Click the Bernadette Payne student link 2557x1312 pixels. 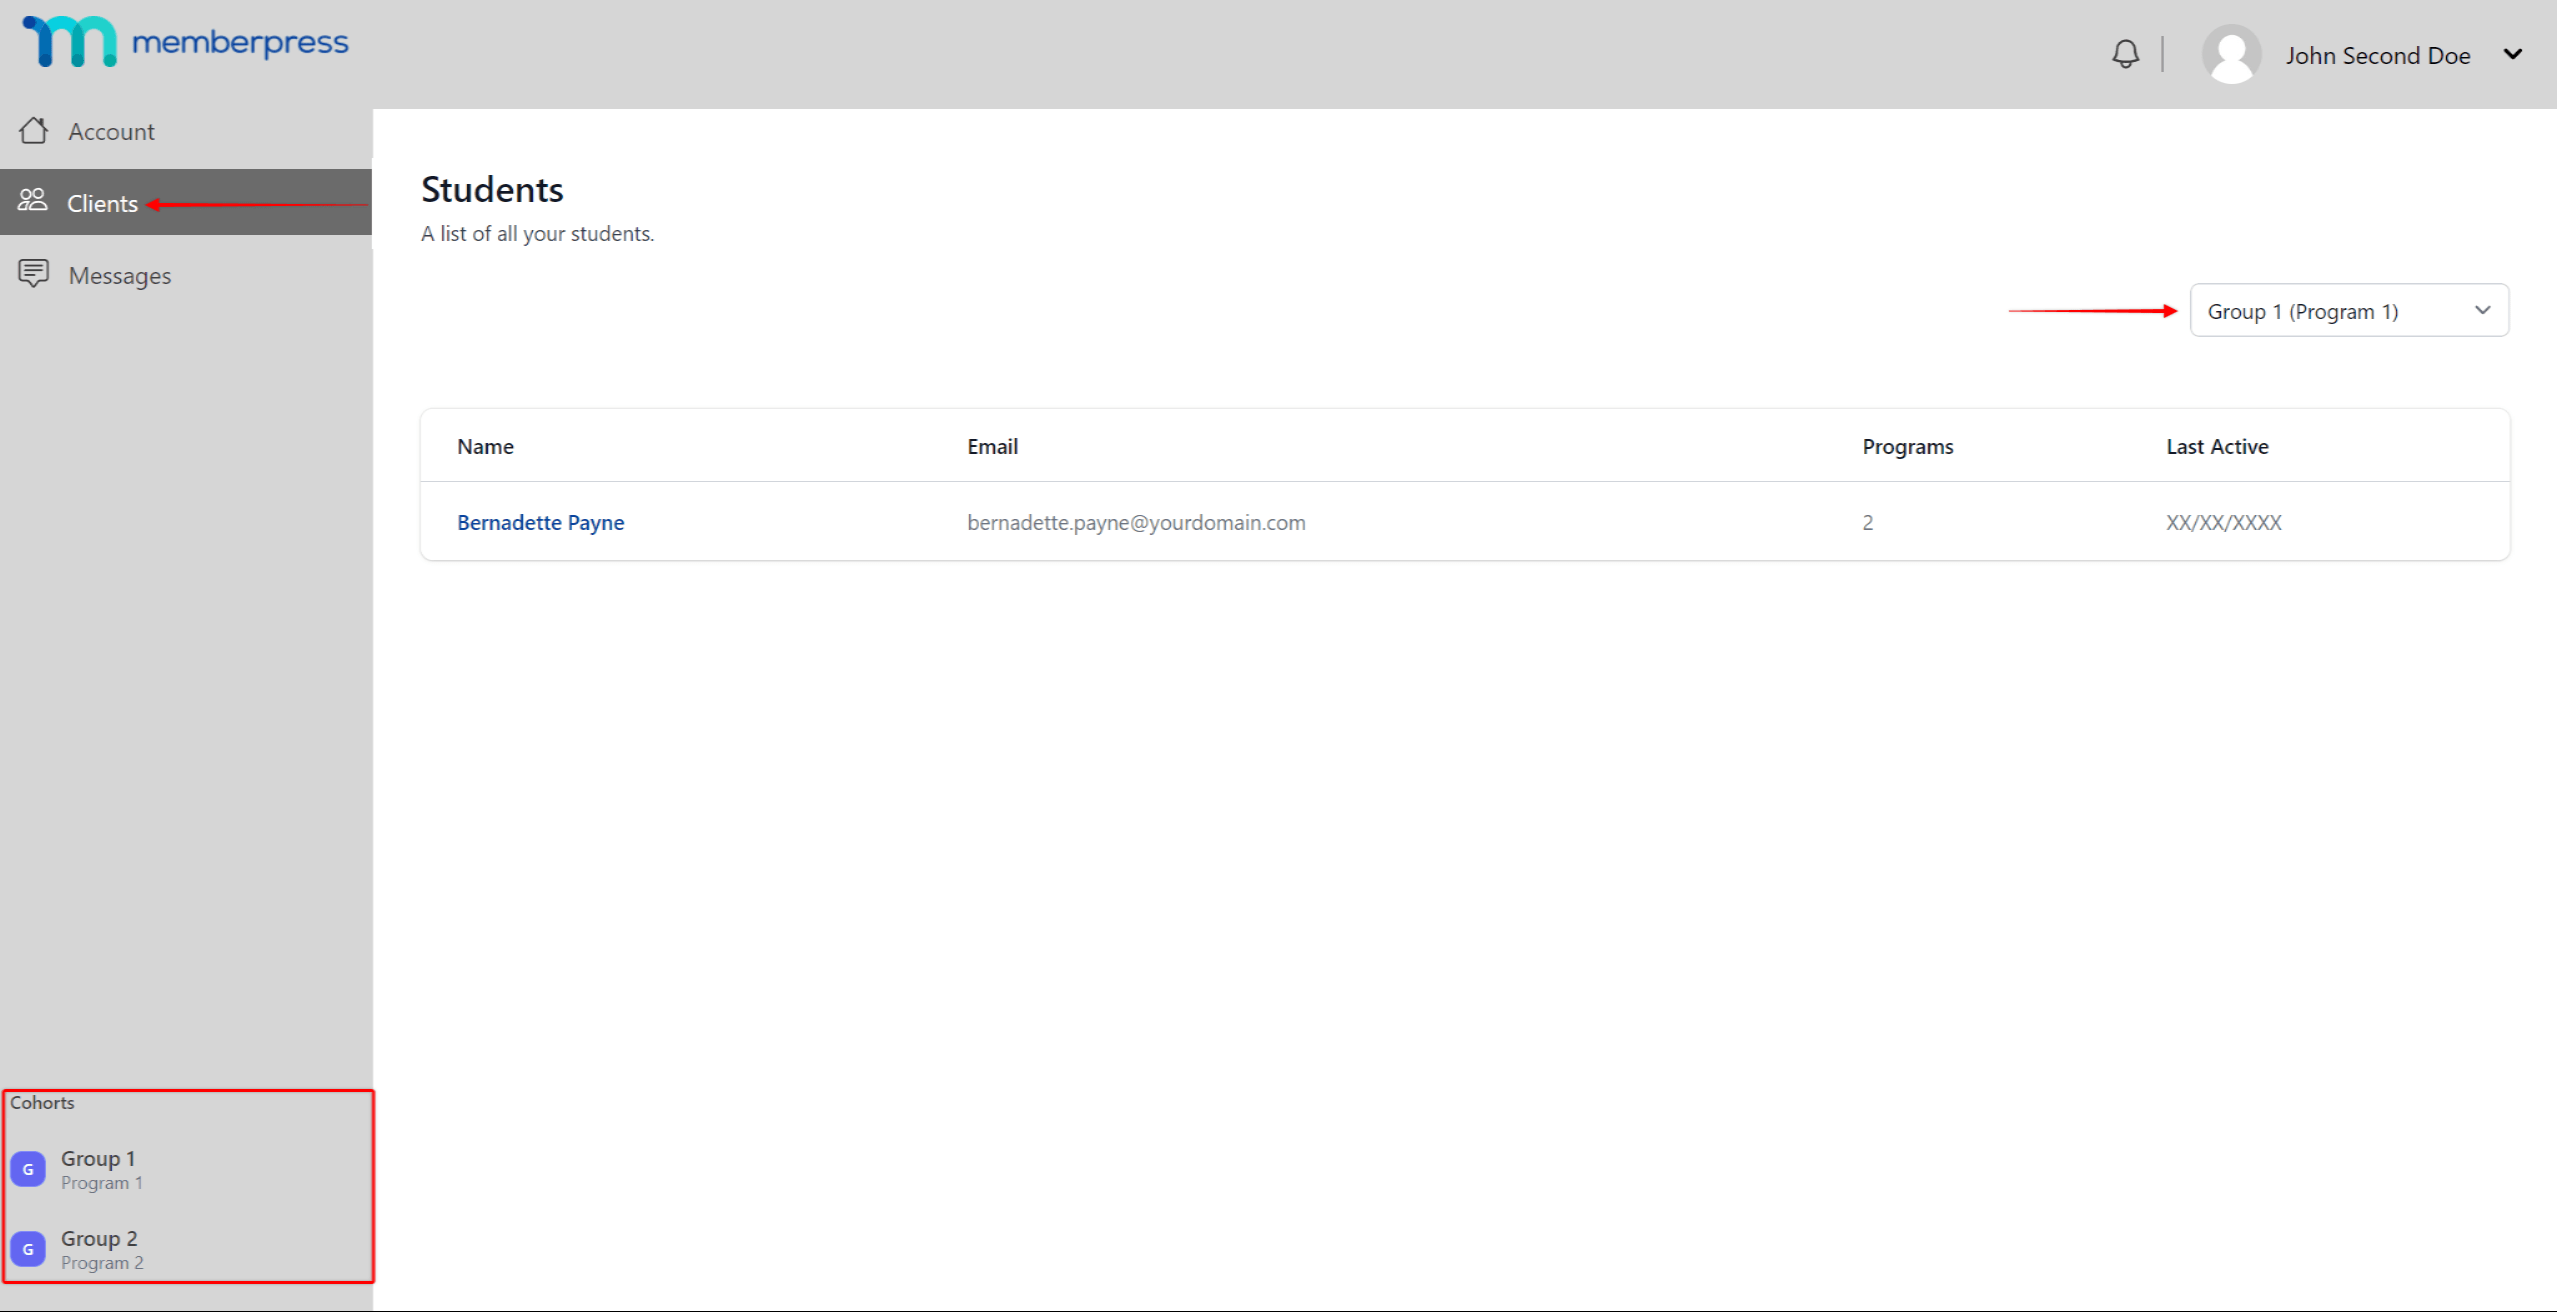tap(539, 522)
